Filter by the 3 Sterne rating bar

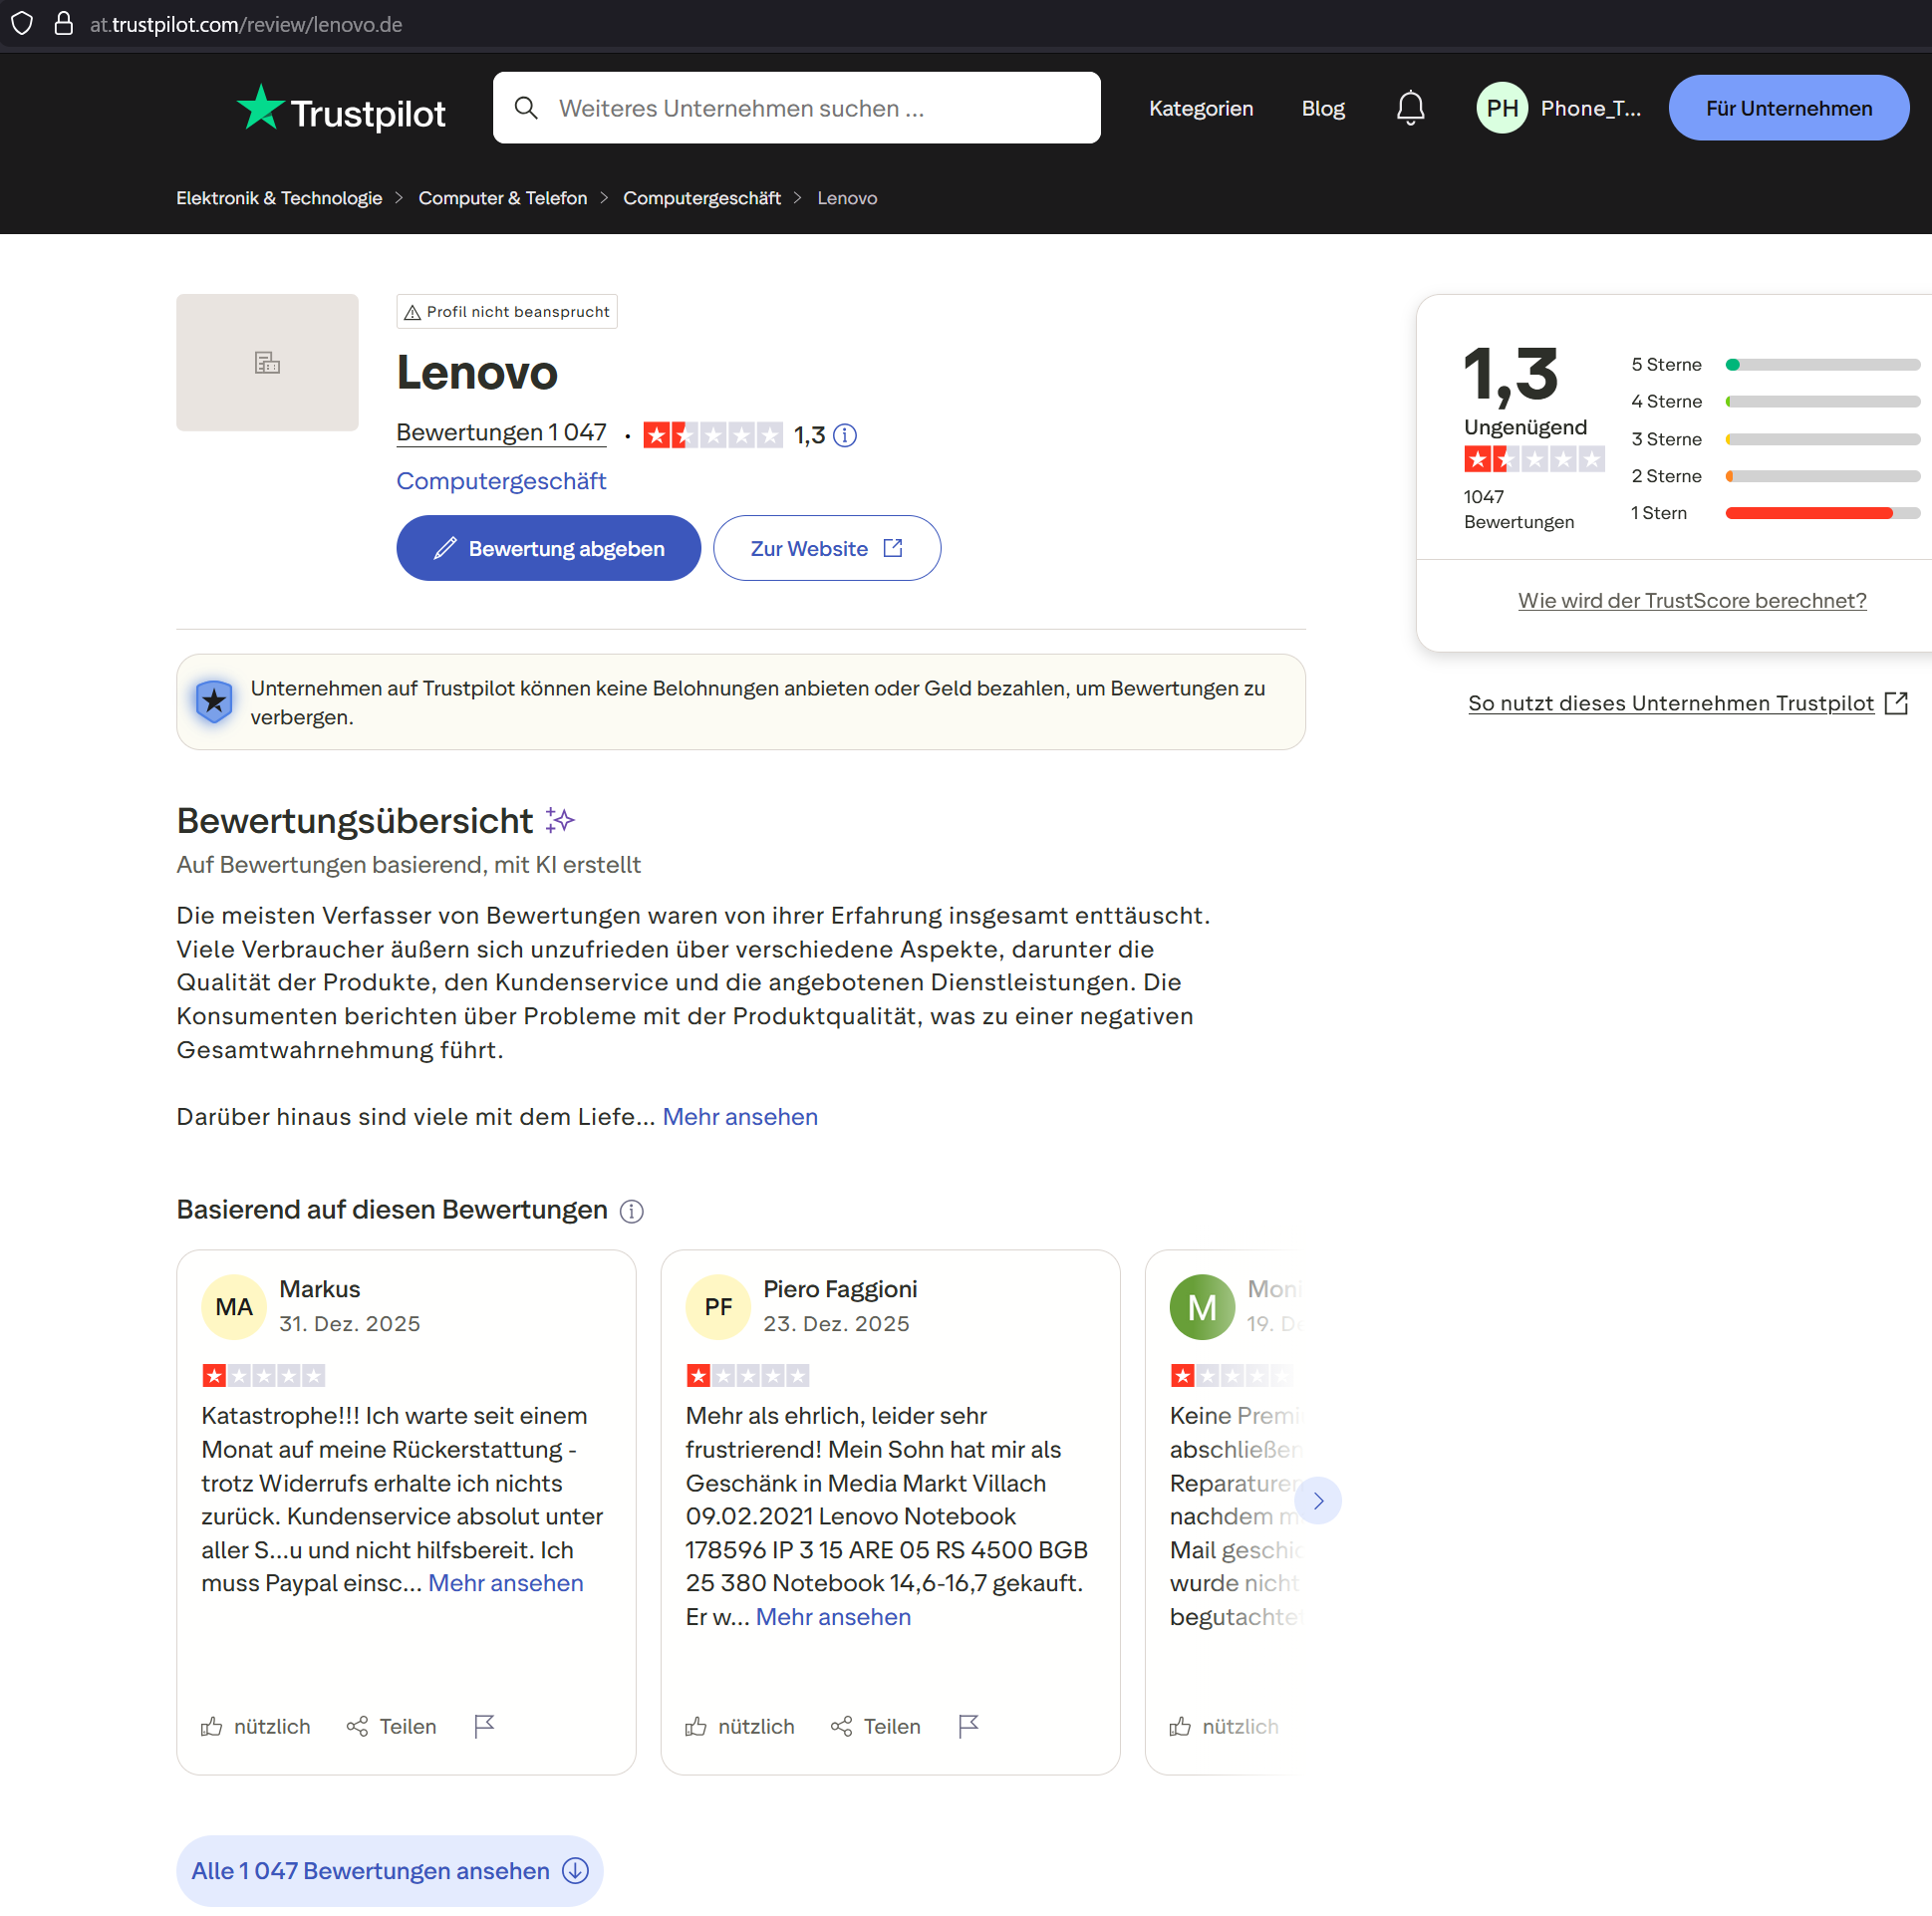(x=1774, y=439)
